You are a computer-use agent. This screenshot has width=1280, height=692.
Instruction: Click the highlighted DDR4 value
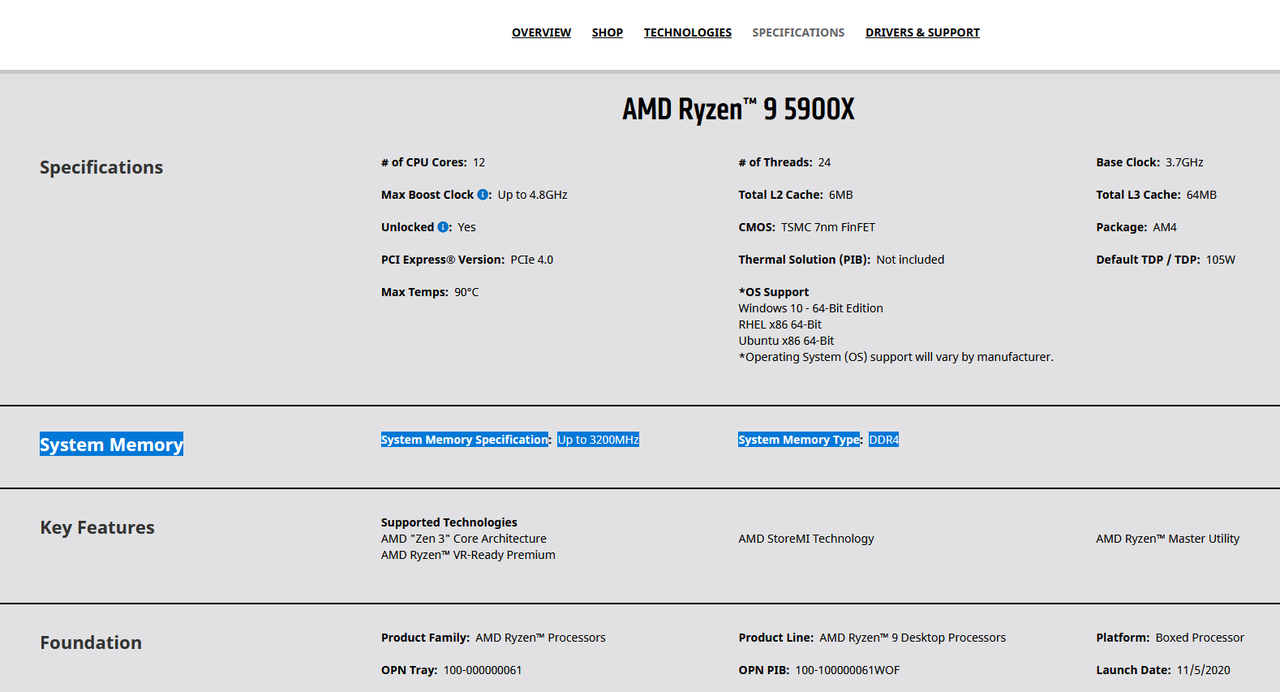click(x=884, y=439)
